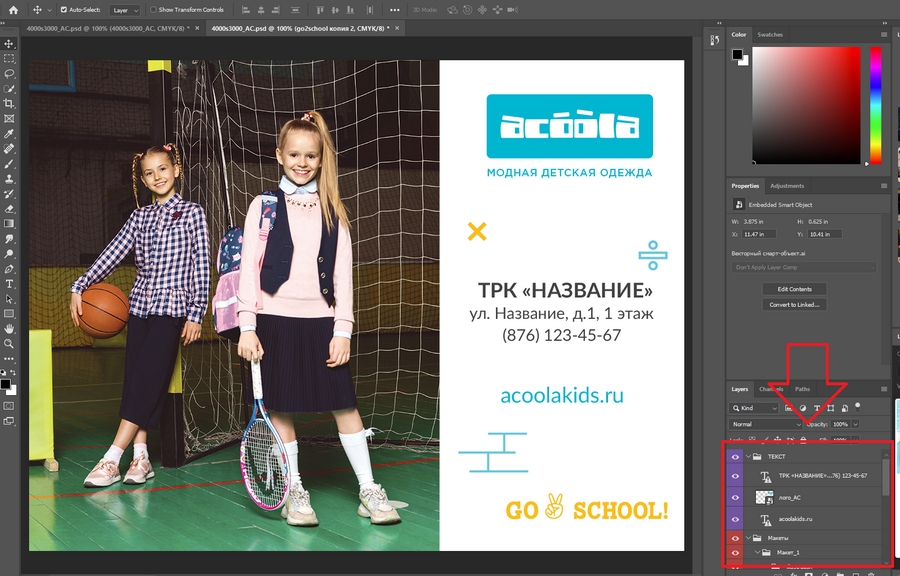Open Edit Toolbar three-dots in tool panel
The height and width of the screenshot is (576, 900).
[9, 359]
